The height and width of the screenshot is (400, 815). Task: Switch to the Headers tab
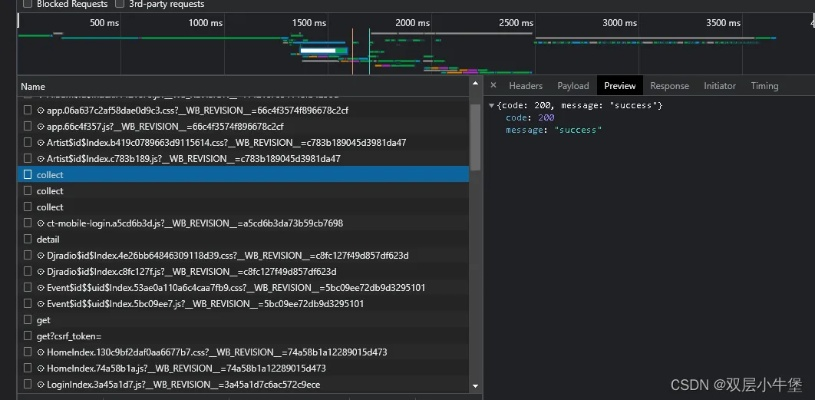(525, 86)
